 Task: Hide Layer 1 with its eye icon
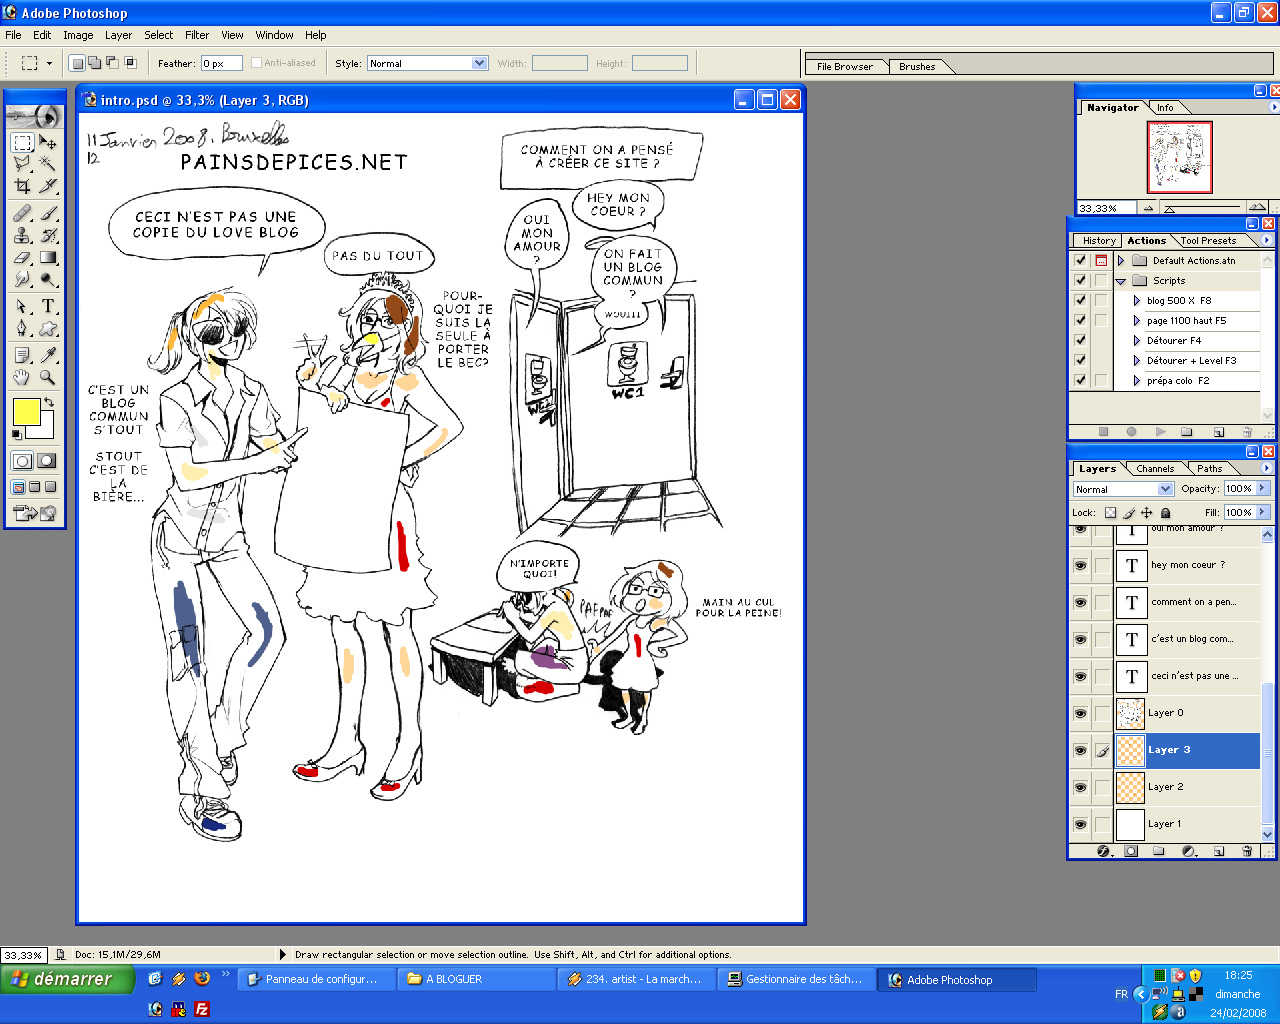point(1080,824)
